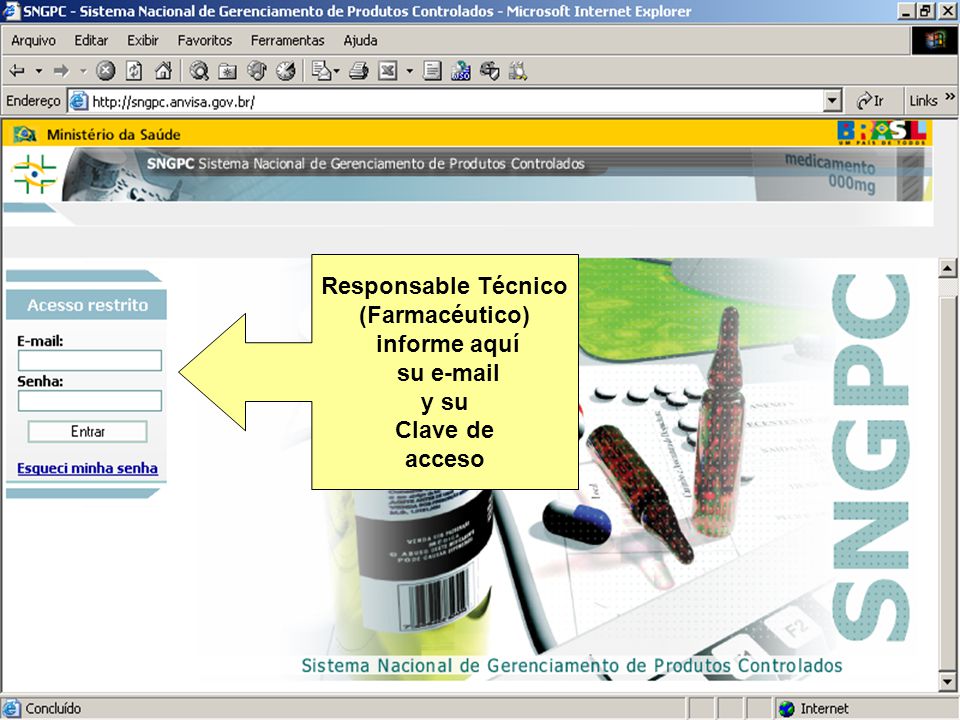Open the Favorites toolbar icon
The image size is (960, 720).
coord(227,71)
